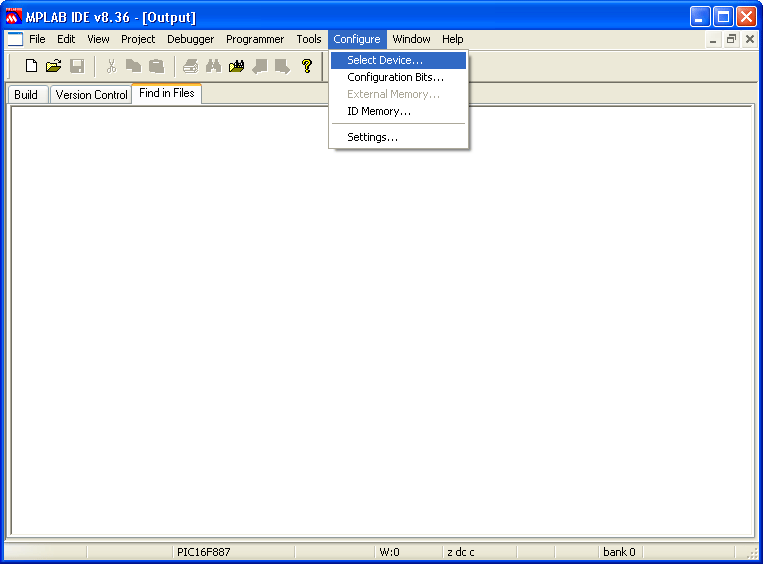Switch to the Build tab
Viewport: 763px width, 564px height.
click(x=26, y=94)
